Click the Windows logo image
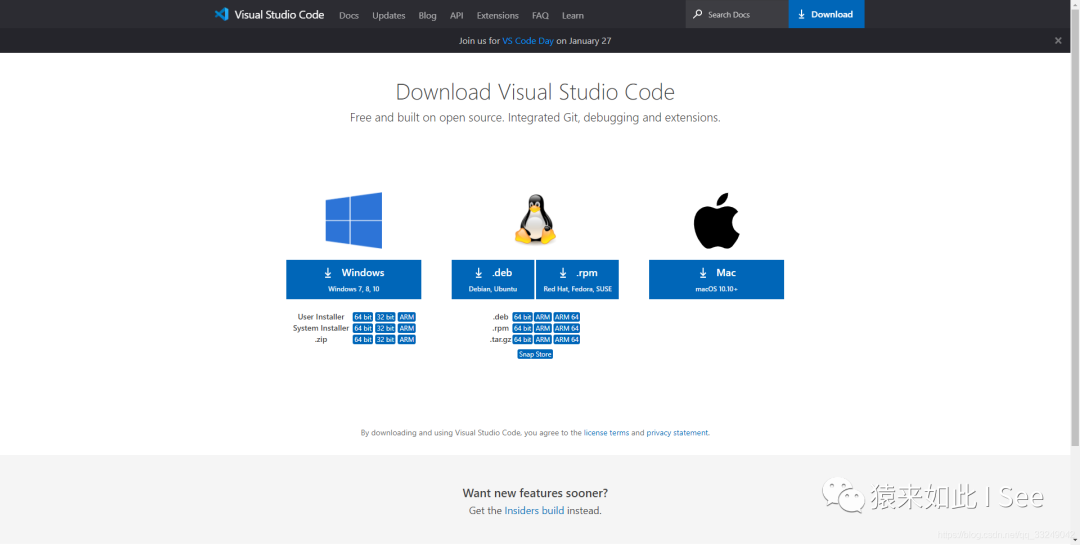 353,220
